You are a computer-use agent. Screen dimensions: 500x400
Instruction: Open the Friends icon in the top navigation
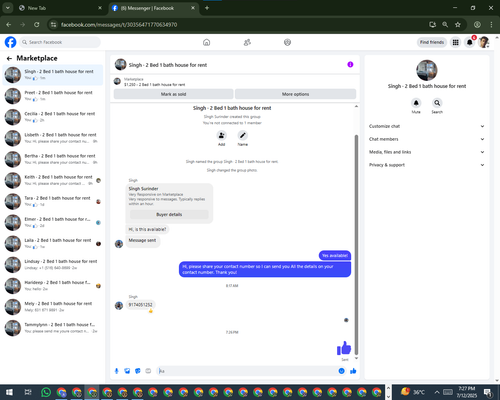(247, 42)
